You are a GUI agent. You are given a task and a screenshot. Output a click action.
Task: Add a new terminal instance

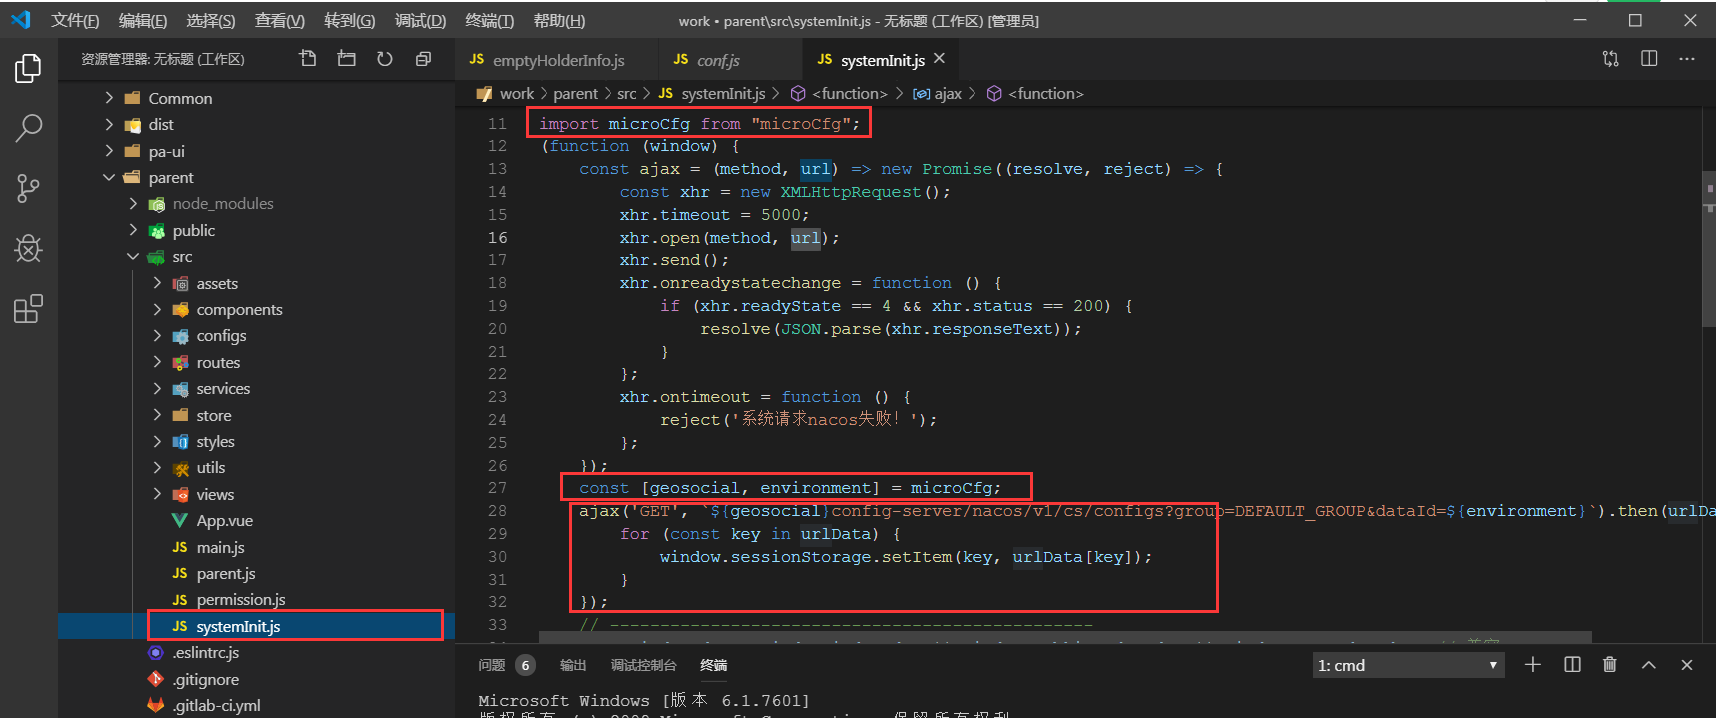(x=1532, y=665)
